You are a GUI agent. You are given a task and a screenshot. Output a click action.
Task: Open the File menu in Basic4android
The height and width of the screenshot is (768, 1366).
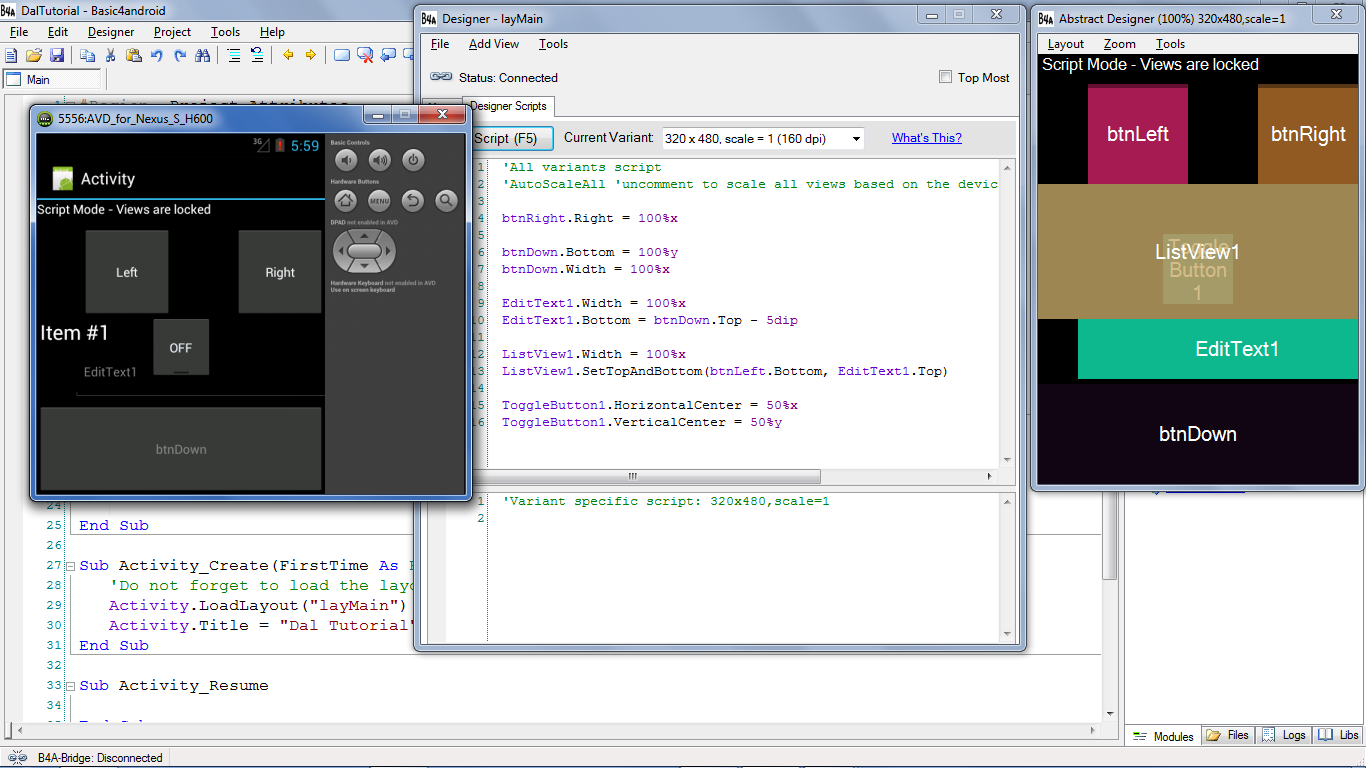[19, 32]
